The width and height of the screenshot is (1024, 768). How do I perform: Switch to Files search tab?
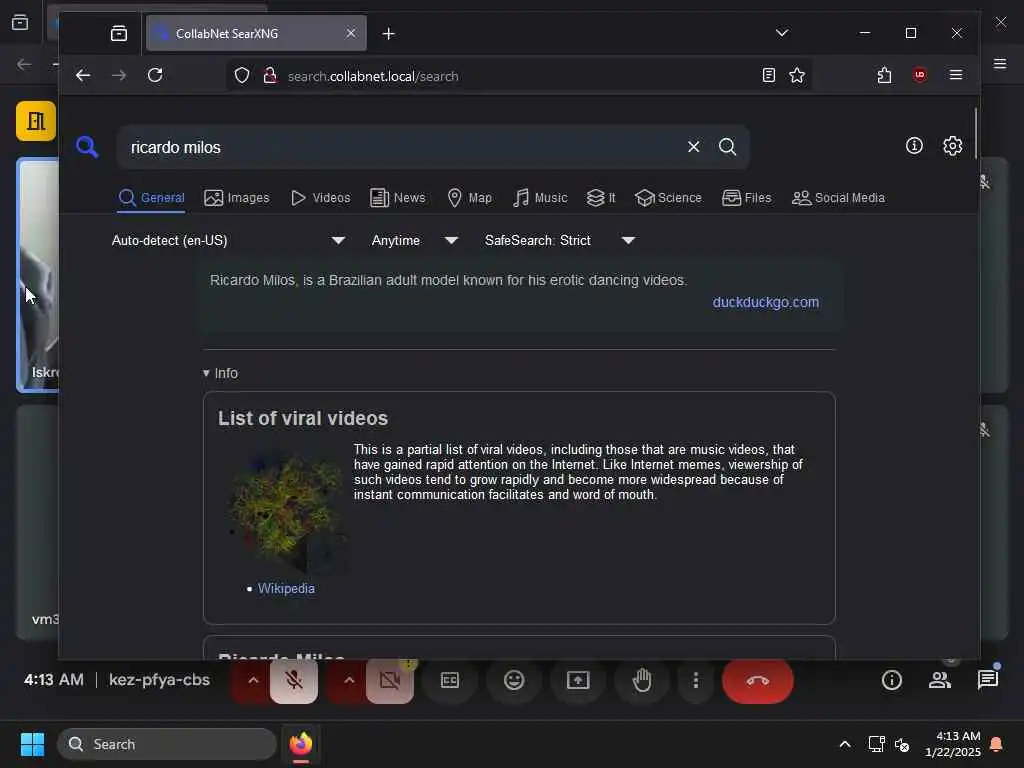[746, 198]
